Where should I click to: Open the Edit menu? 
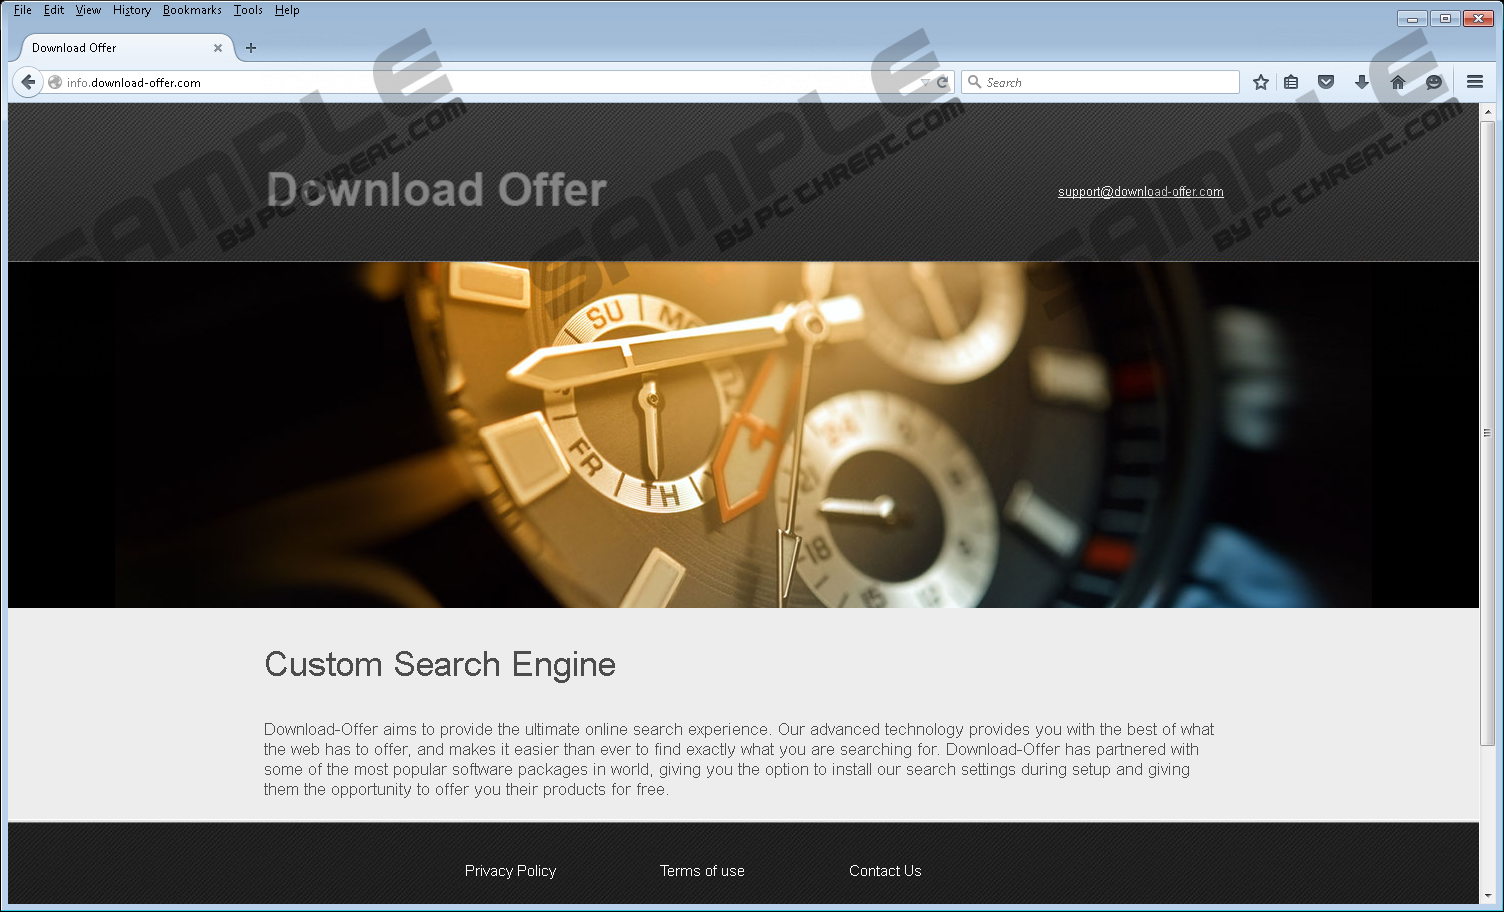[54, 10]
